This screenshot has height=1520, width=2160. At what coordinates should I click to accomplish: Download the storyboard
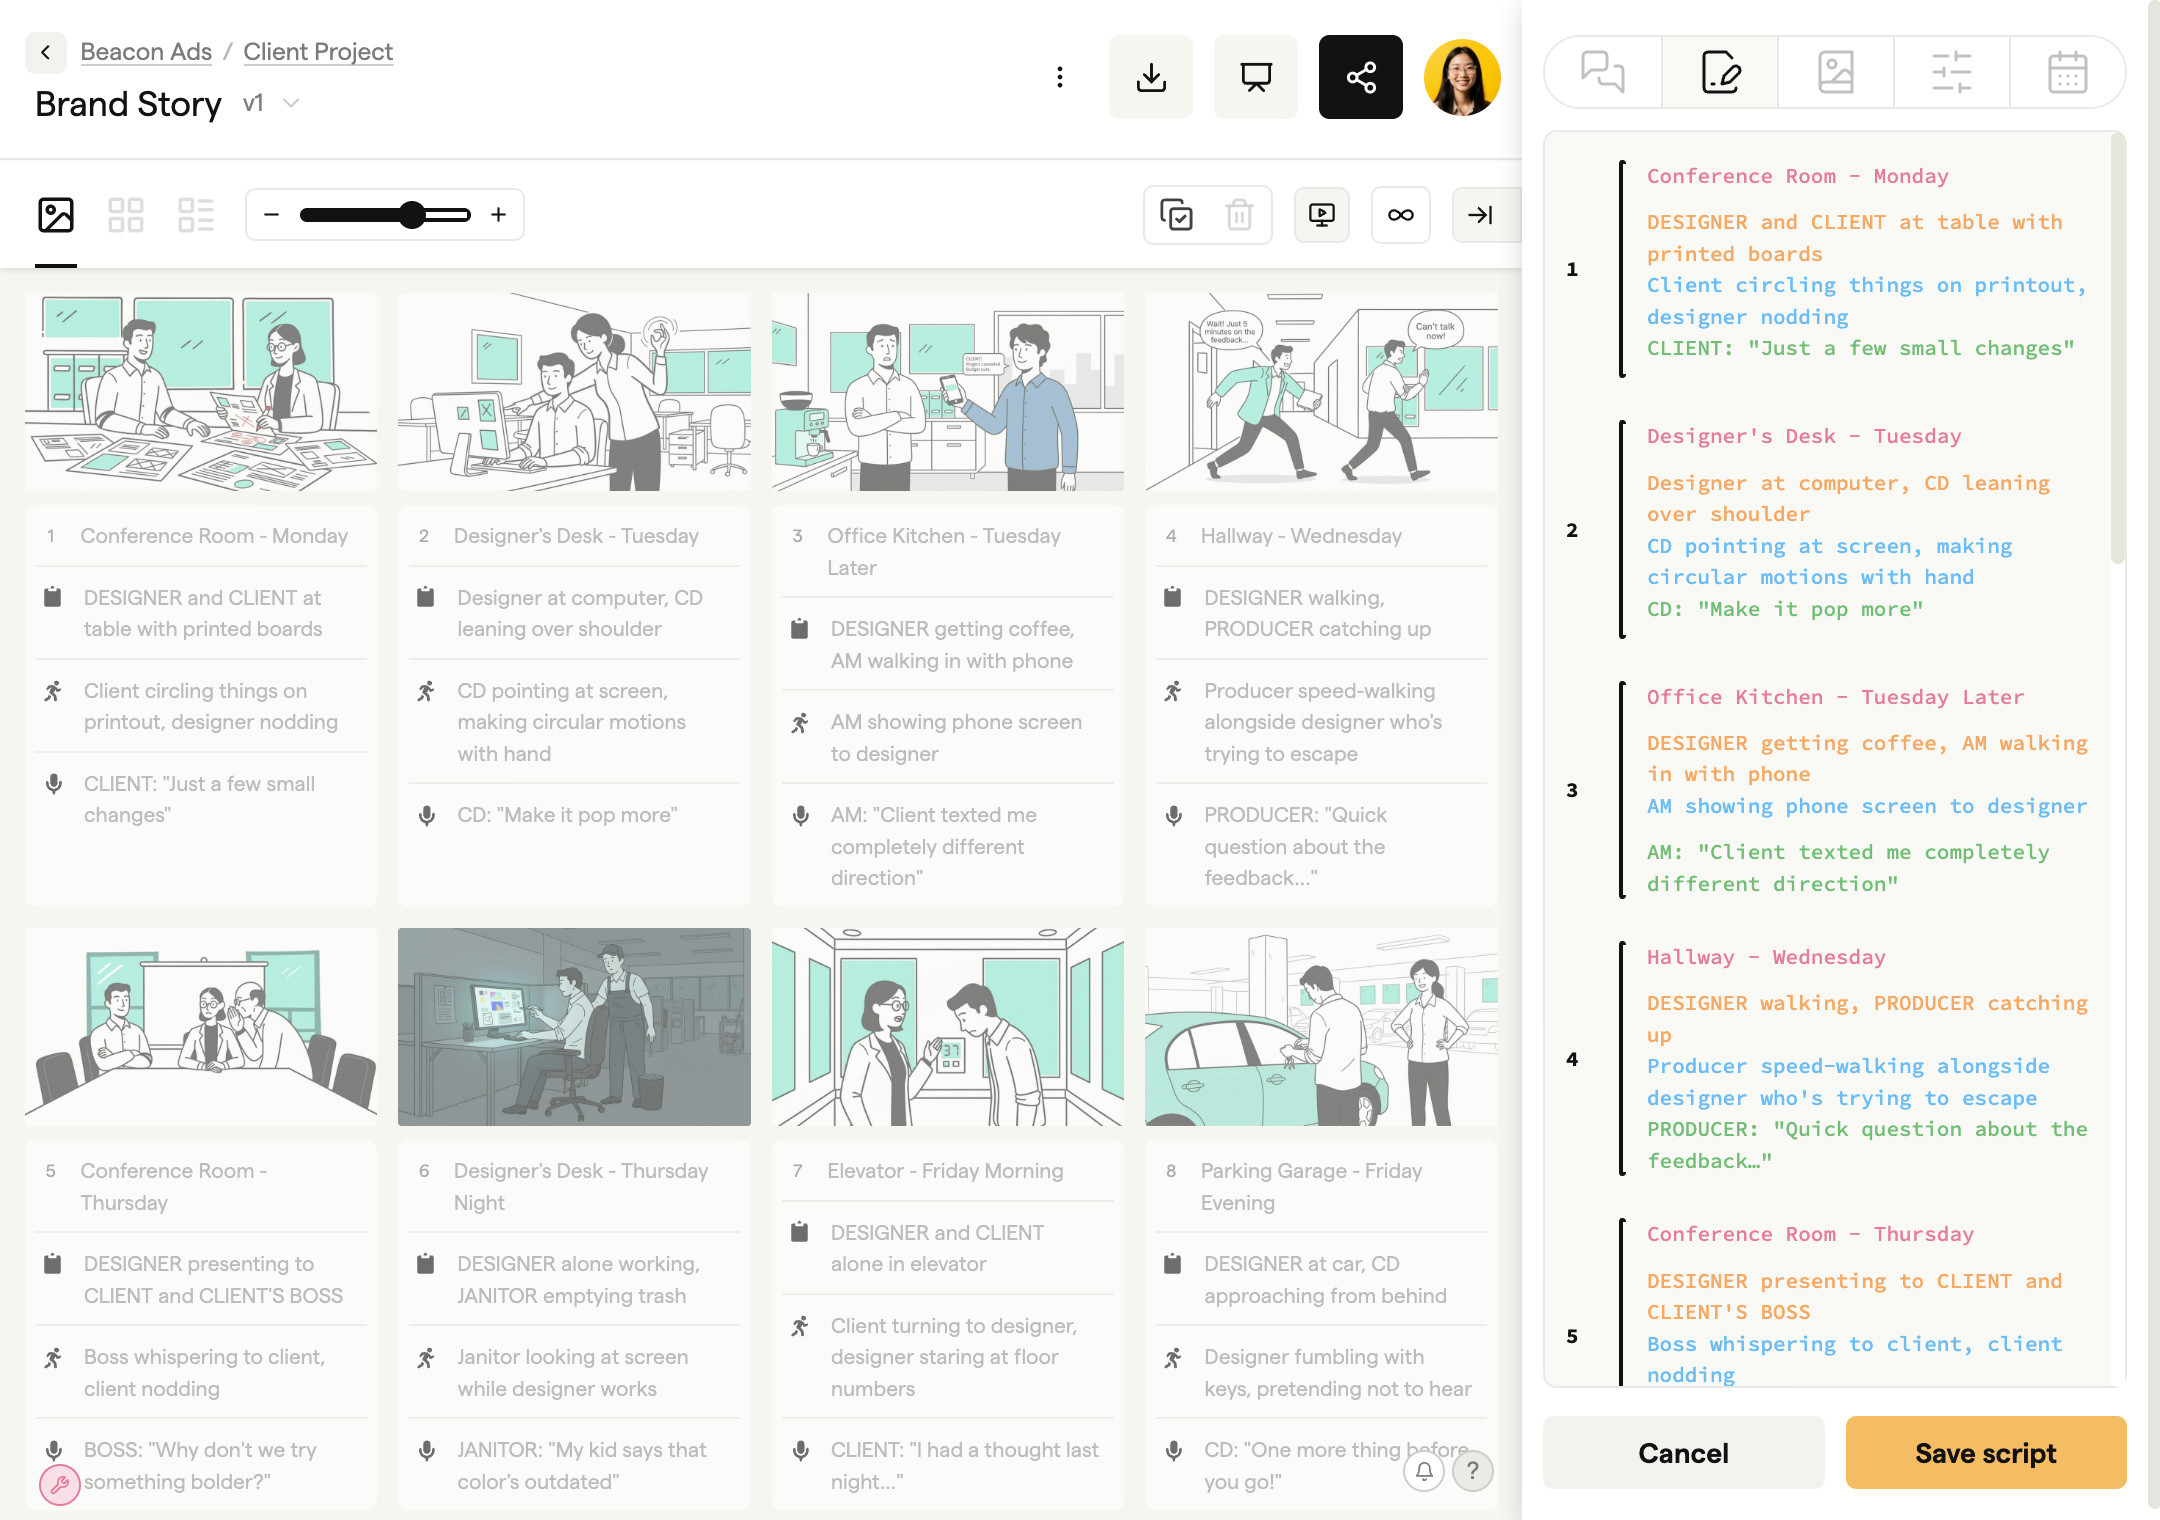[x=1151, y=76]
